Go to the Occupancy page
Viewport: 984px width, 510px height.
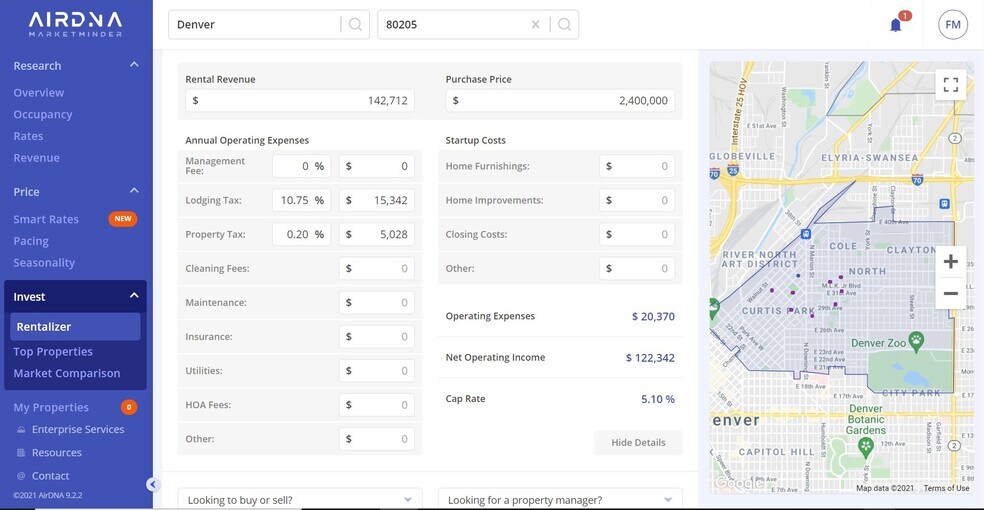tap(43, 115)
